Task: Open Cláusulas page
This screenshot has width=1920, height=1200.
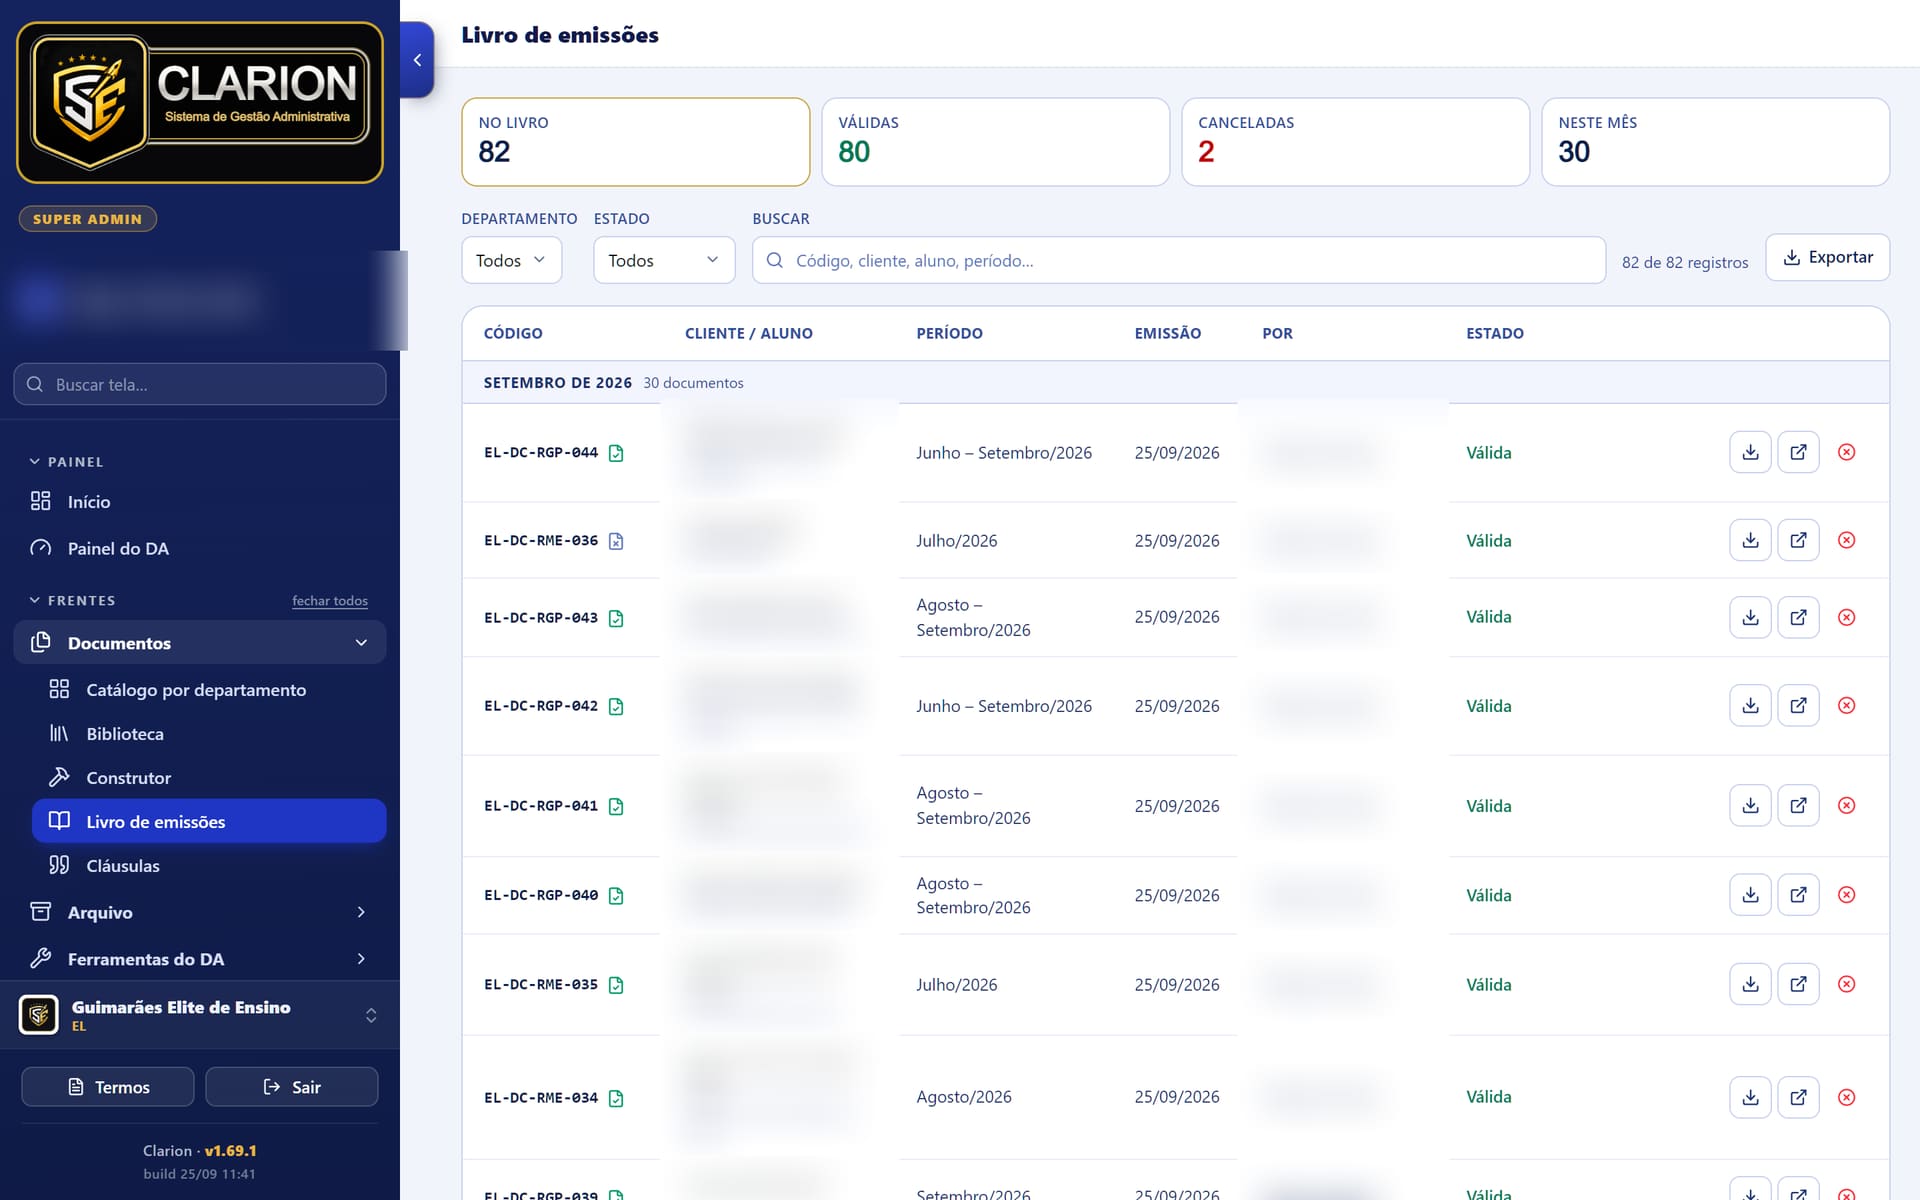Action: coord(209,866)
